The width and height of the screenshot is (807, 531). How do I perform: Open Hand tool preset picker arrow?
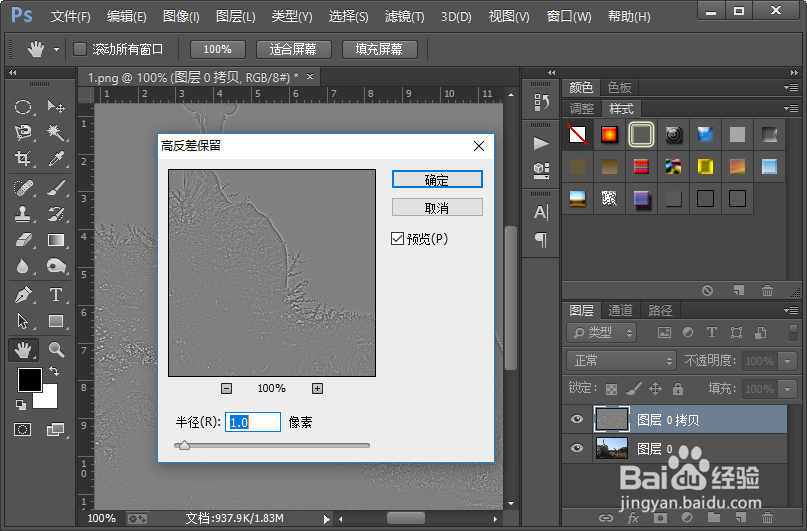click(56, 49)
